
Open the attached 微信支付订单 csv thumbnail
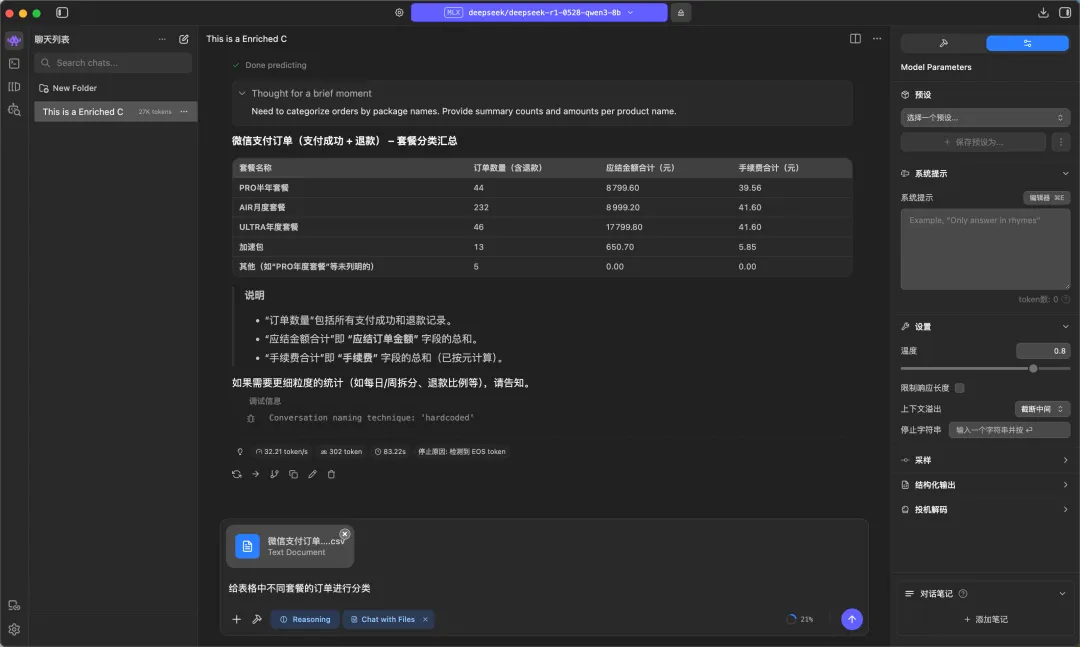[290, 546]
